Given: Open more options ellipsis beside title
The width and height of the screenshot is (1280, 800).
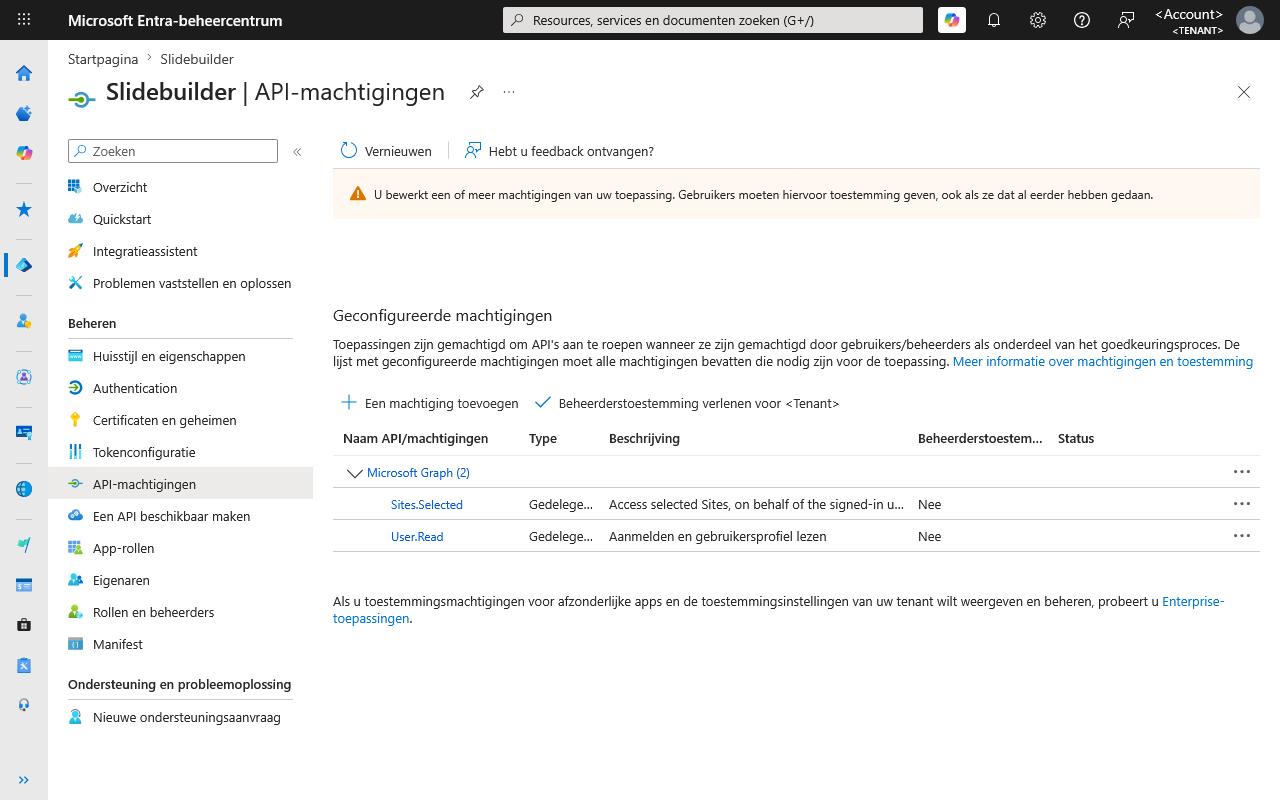Looking at the screenshot, I should coord(509,92).
